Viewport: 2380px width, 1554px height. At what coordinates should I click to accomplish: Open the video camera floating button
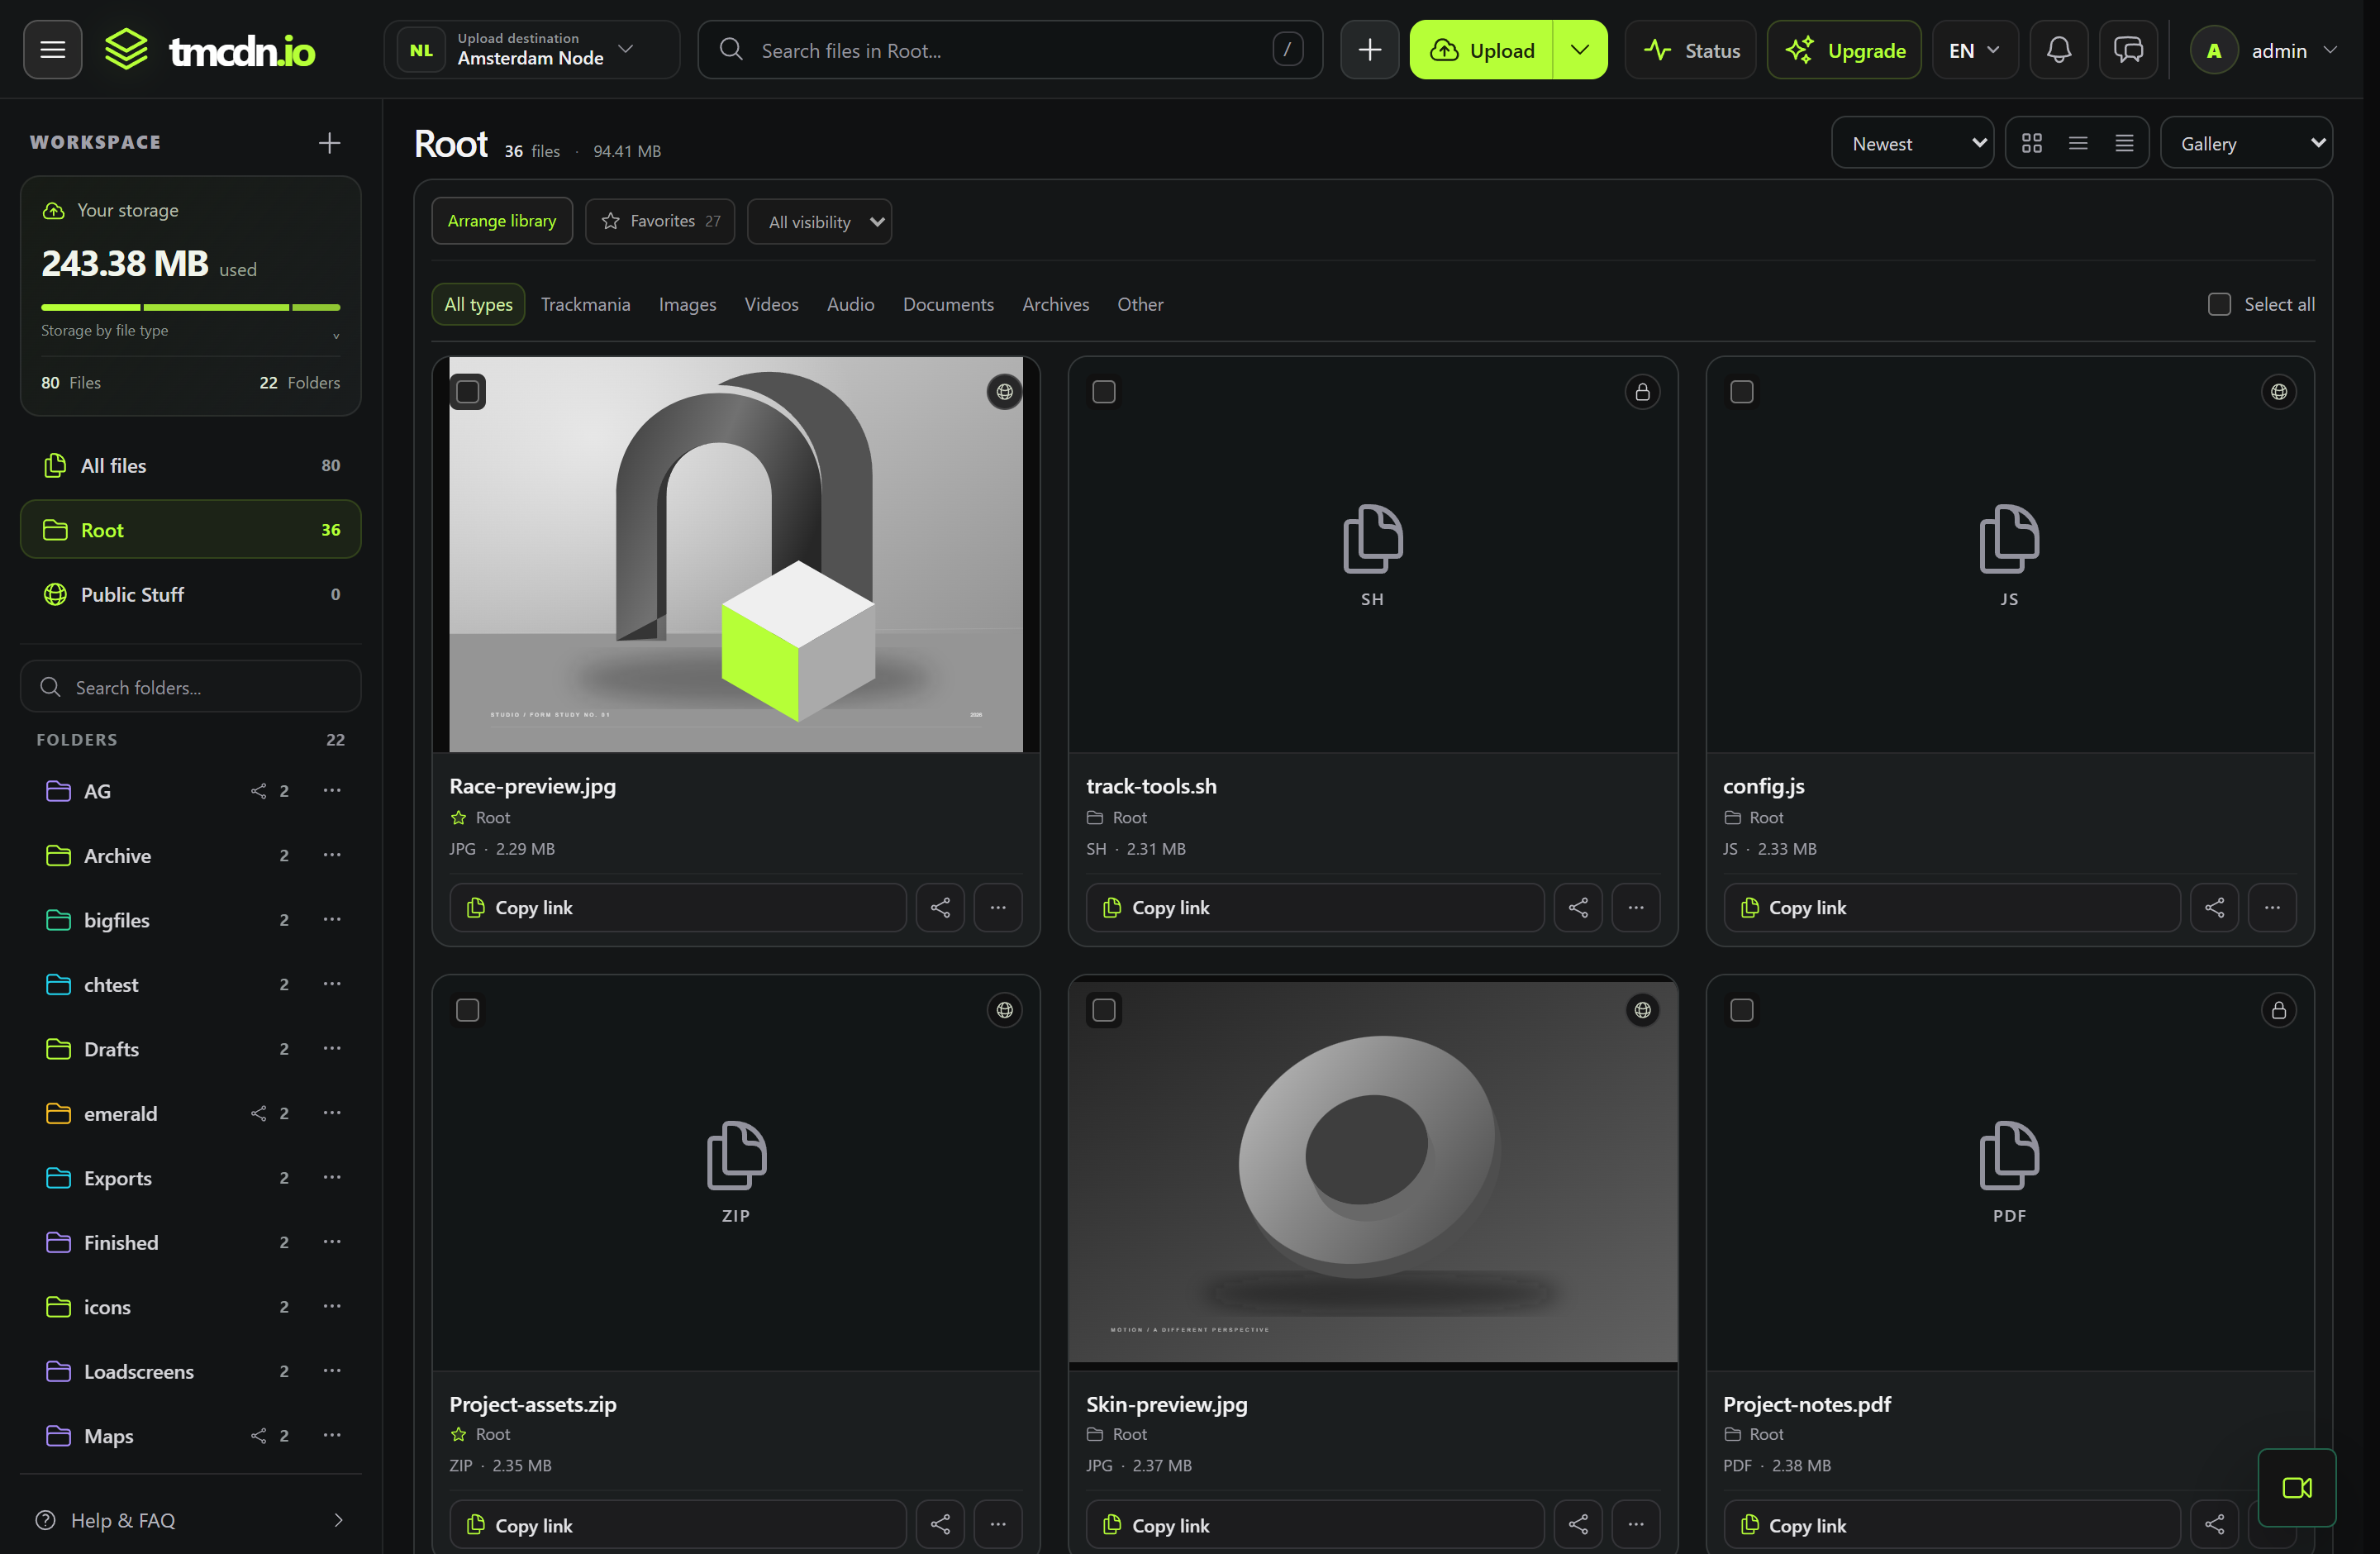pos(2296,1487)
